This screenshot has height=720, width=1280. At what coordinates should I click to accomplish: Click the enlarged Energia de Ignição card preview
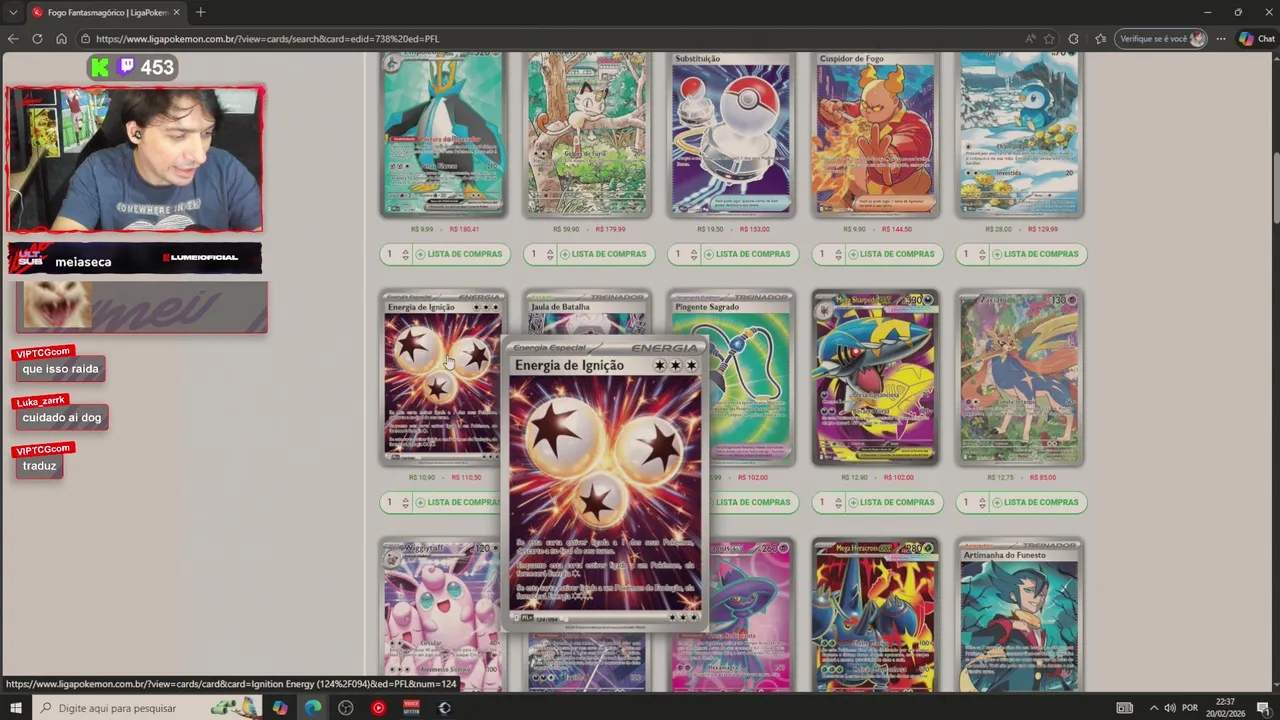point(605,486)
